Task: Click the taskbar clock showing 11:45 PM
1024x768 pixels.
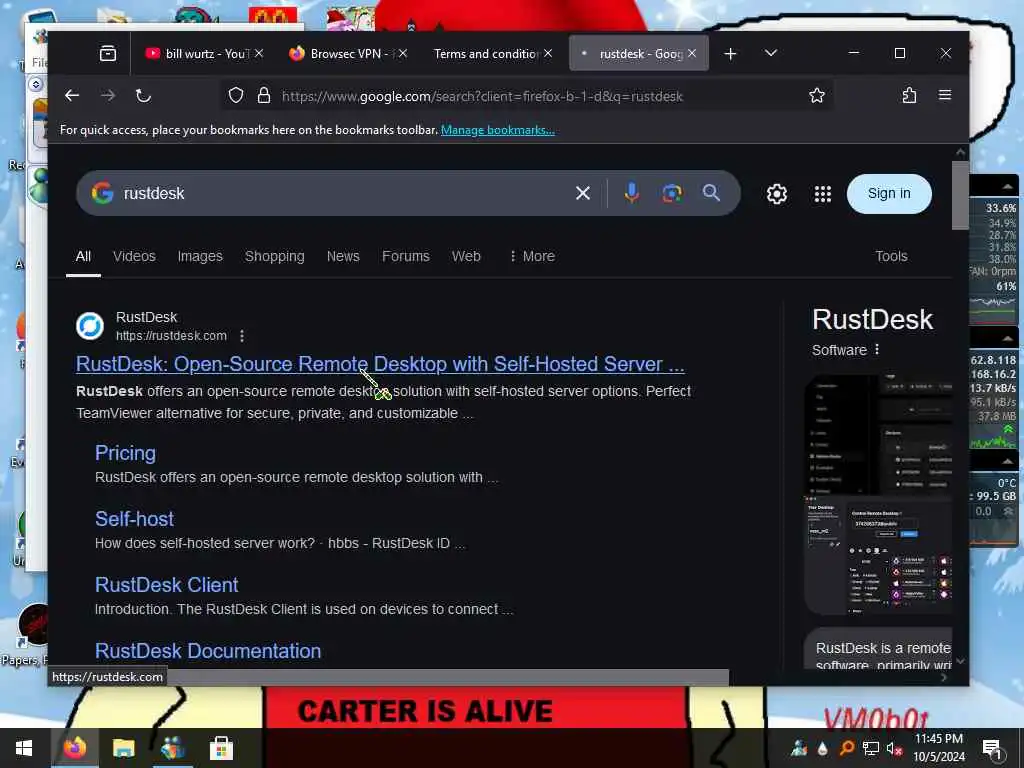Action: (938, 748)
